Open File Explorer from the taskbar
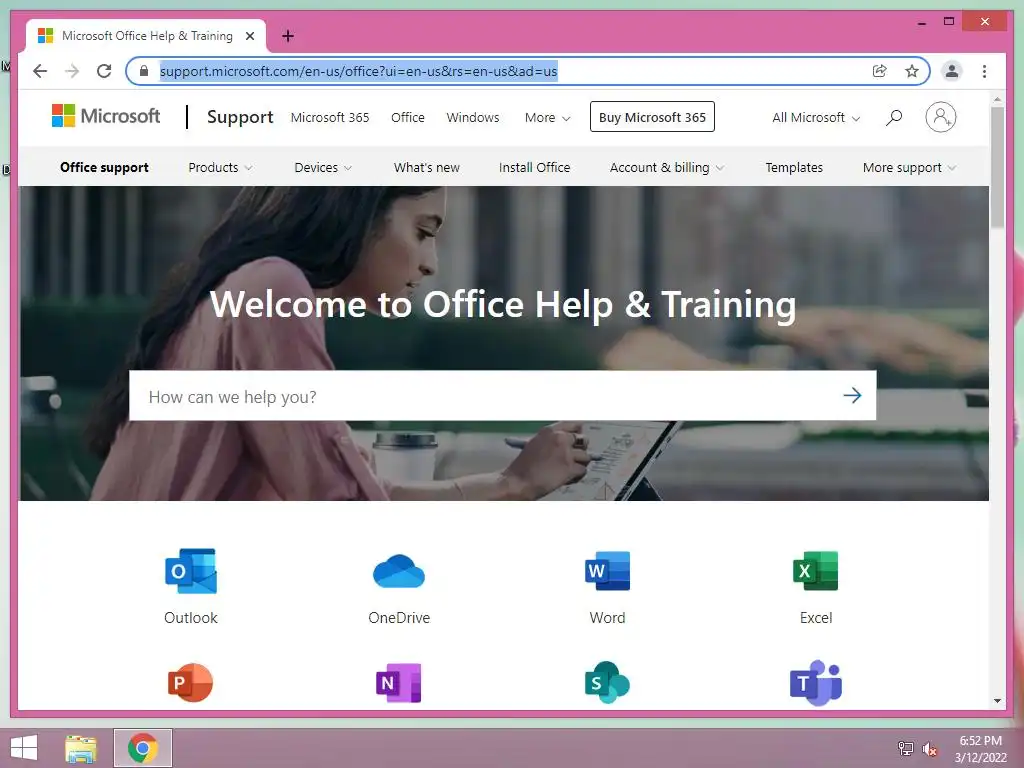The width and height of the screenshot is (1024, 768). [x=81, y=748]
